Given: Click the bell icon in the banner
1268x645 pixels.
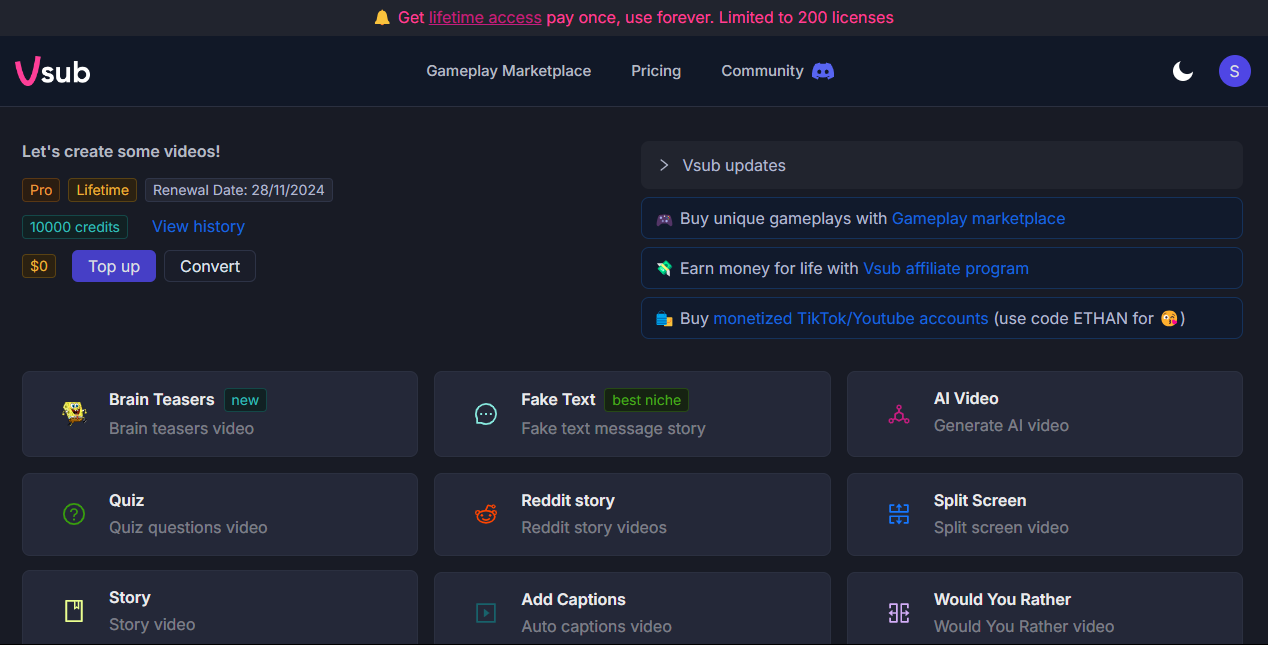Looking at the screenshot, I should pos(382,18).
